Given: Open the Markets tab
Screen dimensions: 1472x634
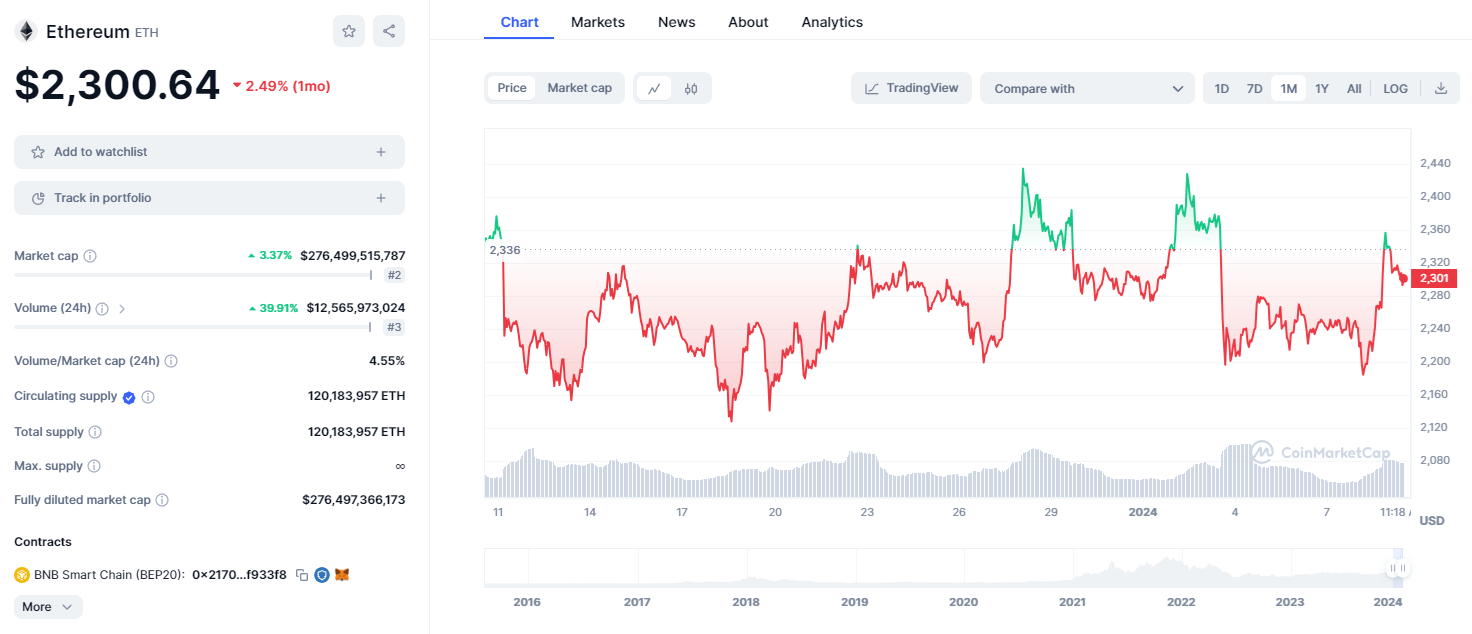Looking at the screenshot, I should tap(598, 22).
